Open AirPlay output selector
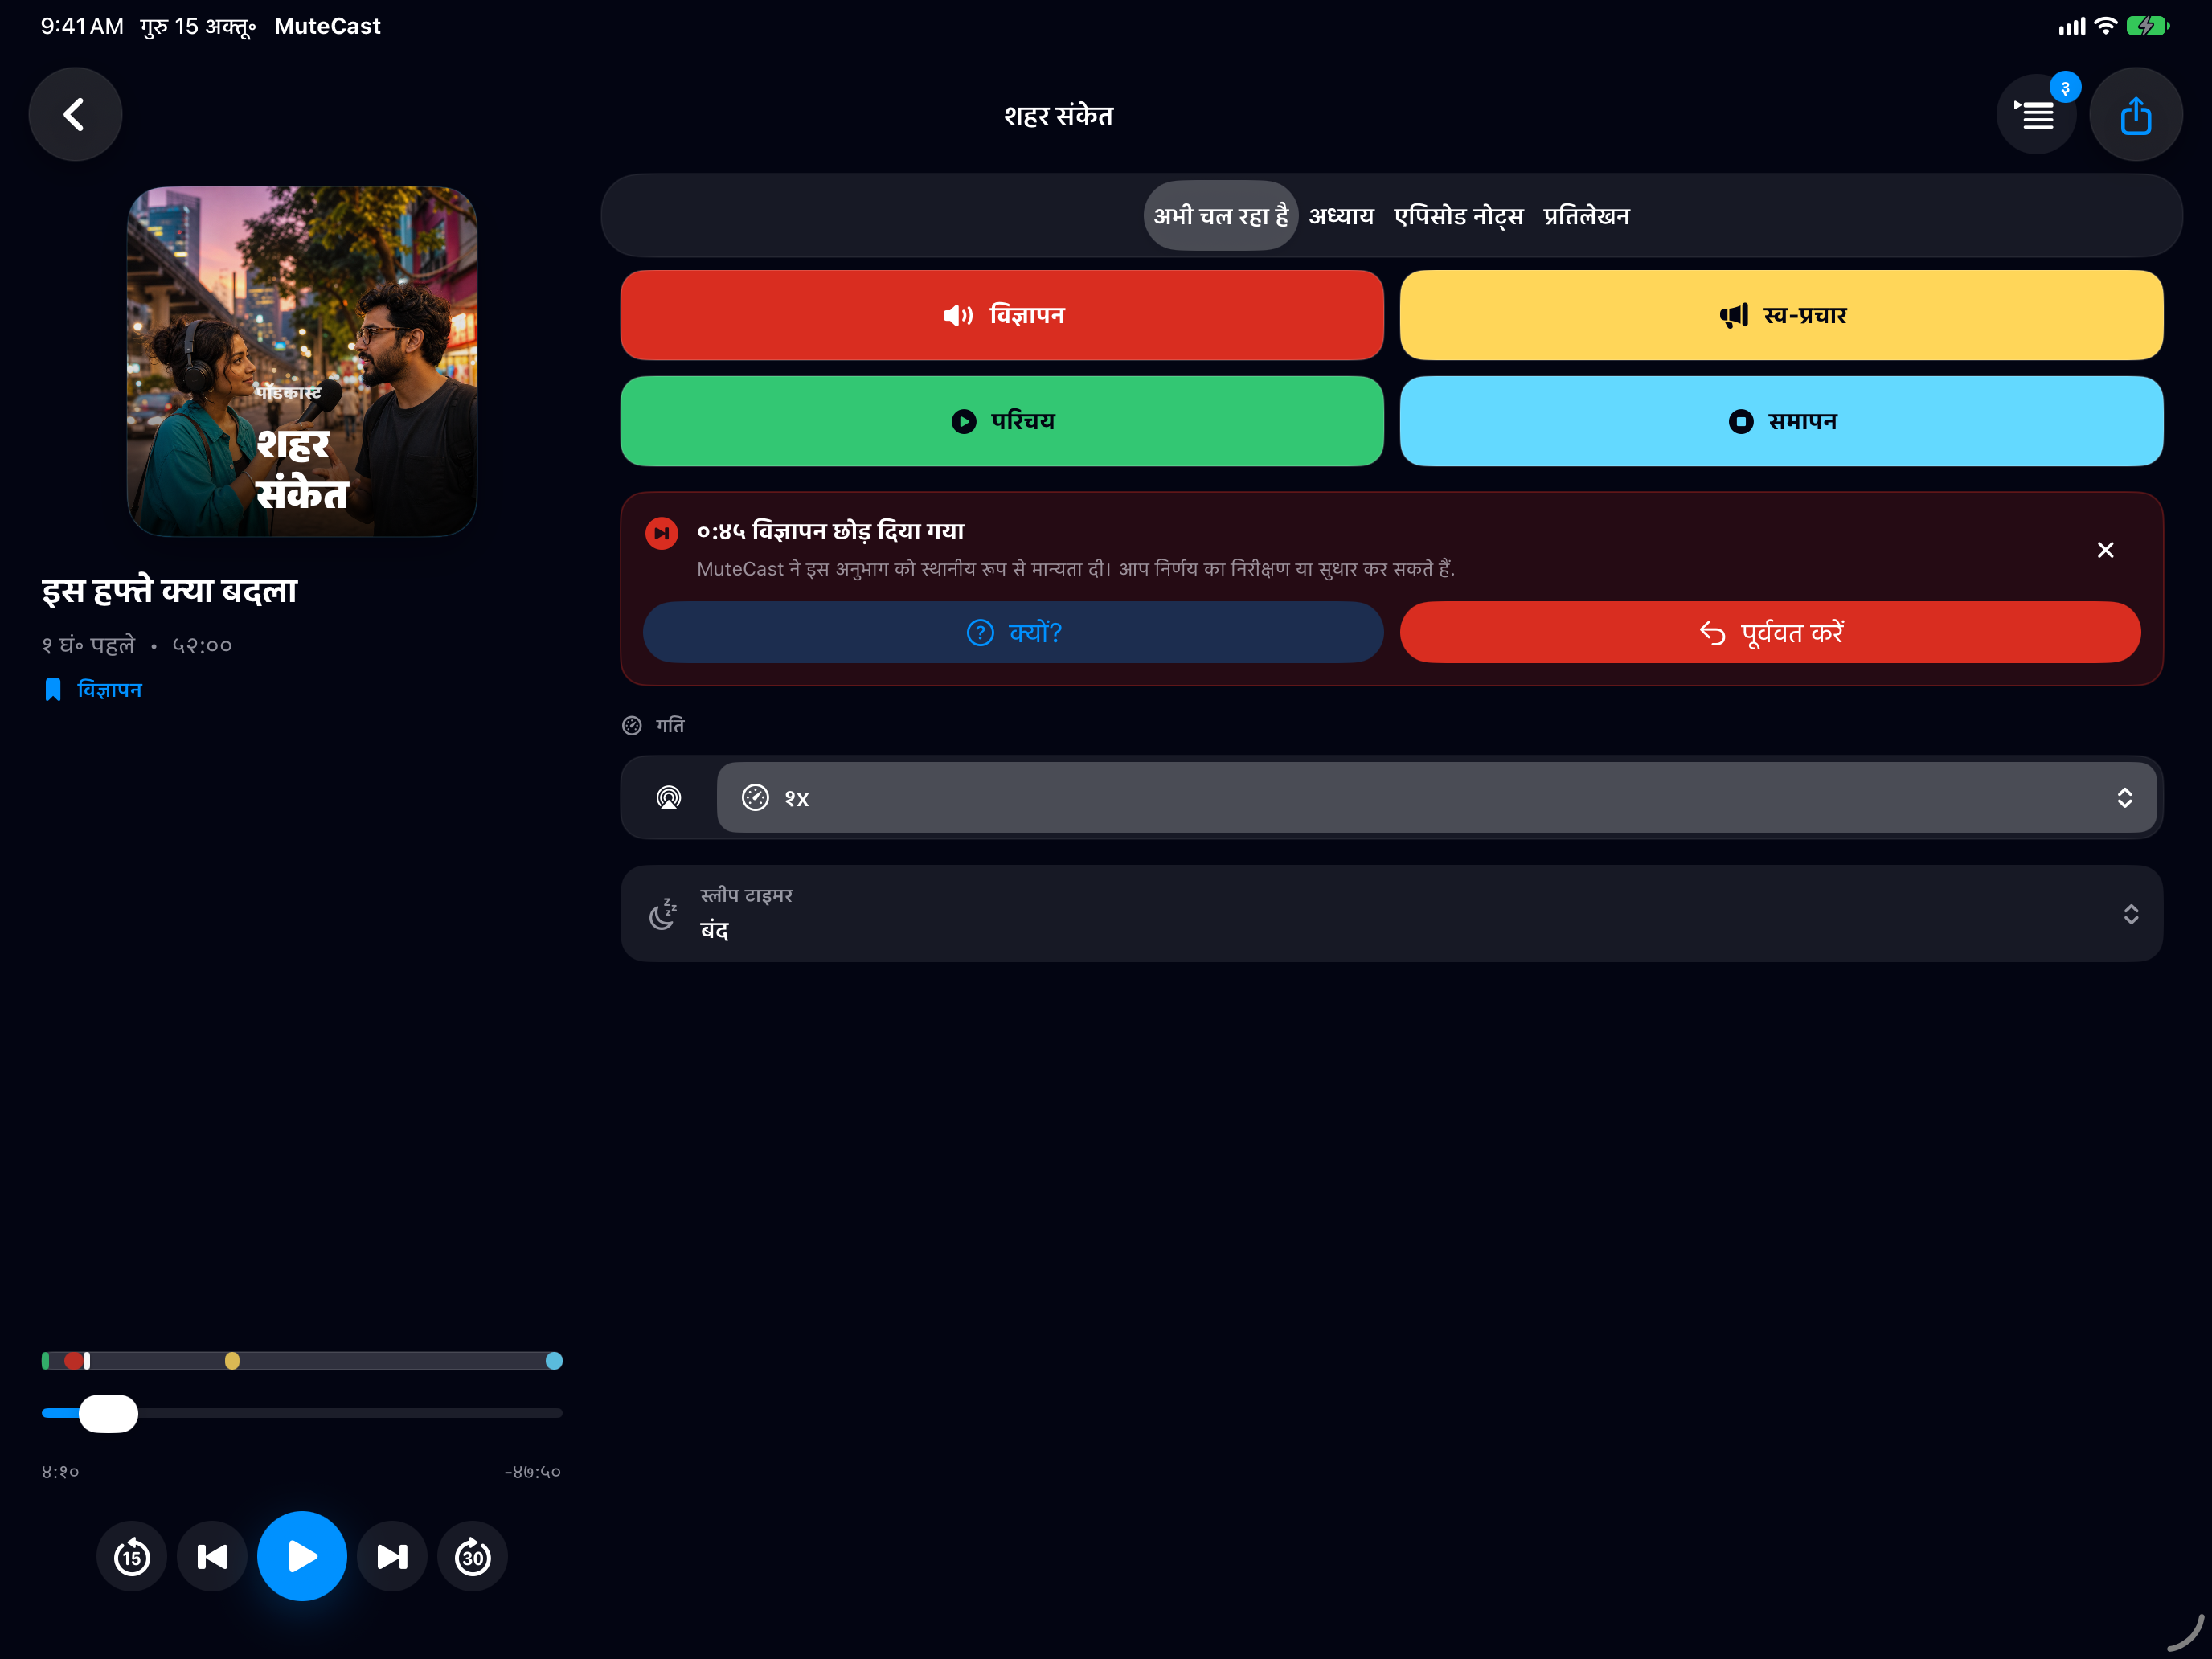Screen dimensions: 2212x1659 [x=668, y=797]
